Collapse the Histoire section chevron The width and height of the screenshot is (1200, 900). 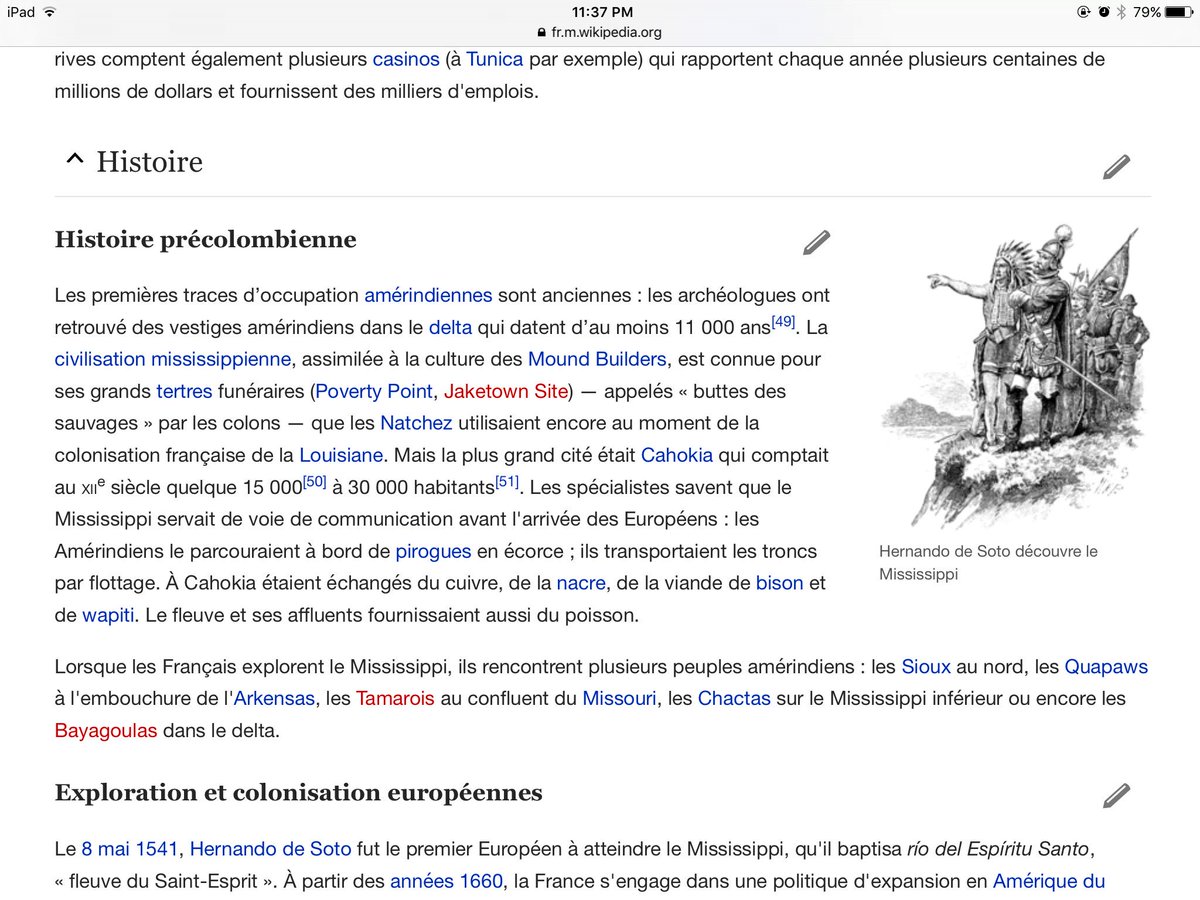click(x=73, y=161)
